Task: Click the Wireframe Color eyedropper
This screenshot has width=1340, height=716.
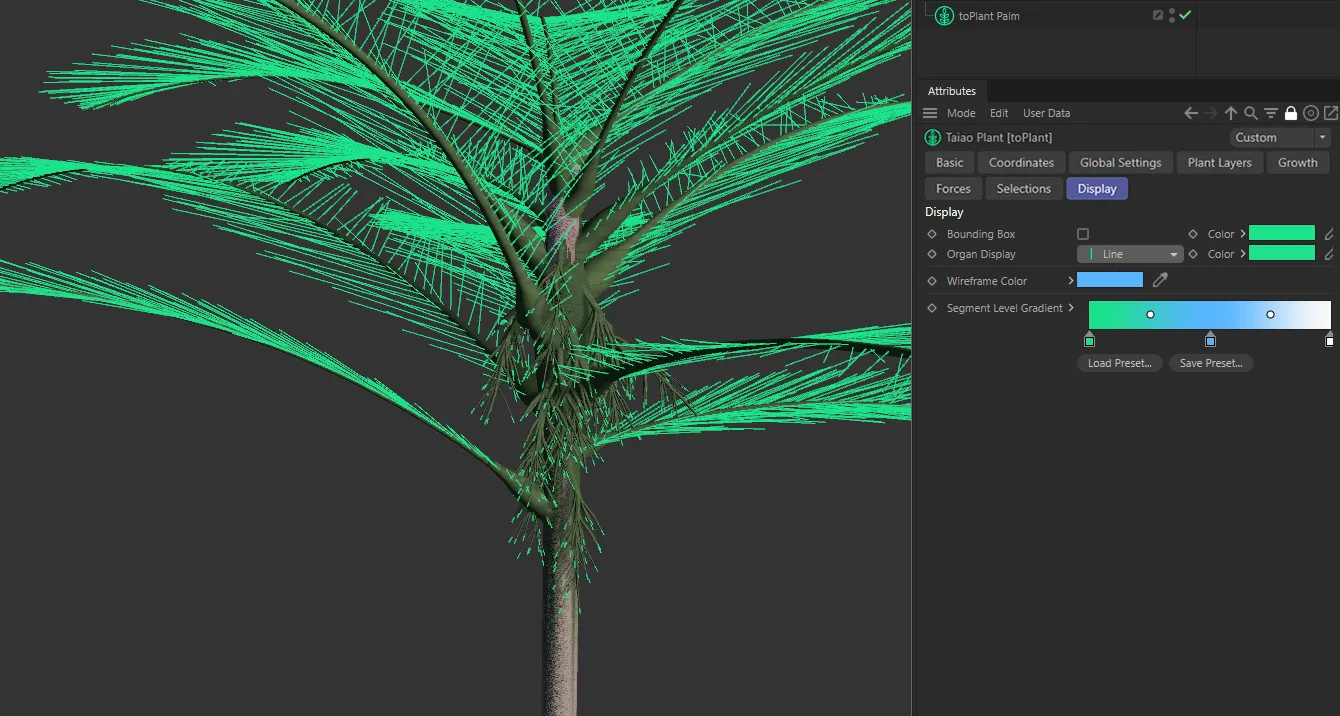Action: point(1160,281)
